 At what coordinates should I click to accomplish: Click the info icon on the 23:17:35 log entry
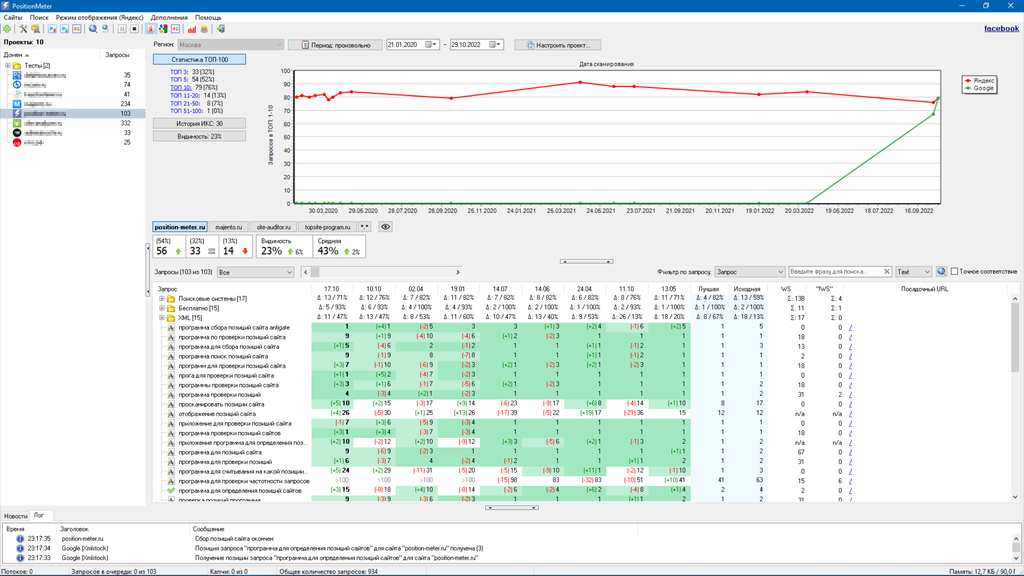point(20,539)
